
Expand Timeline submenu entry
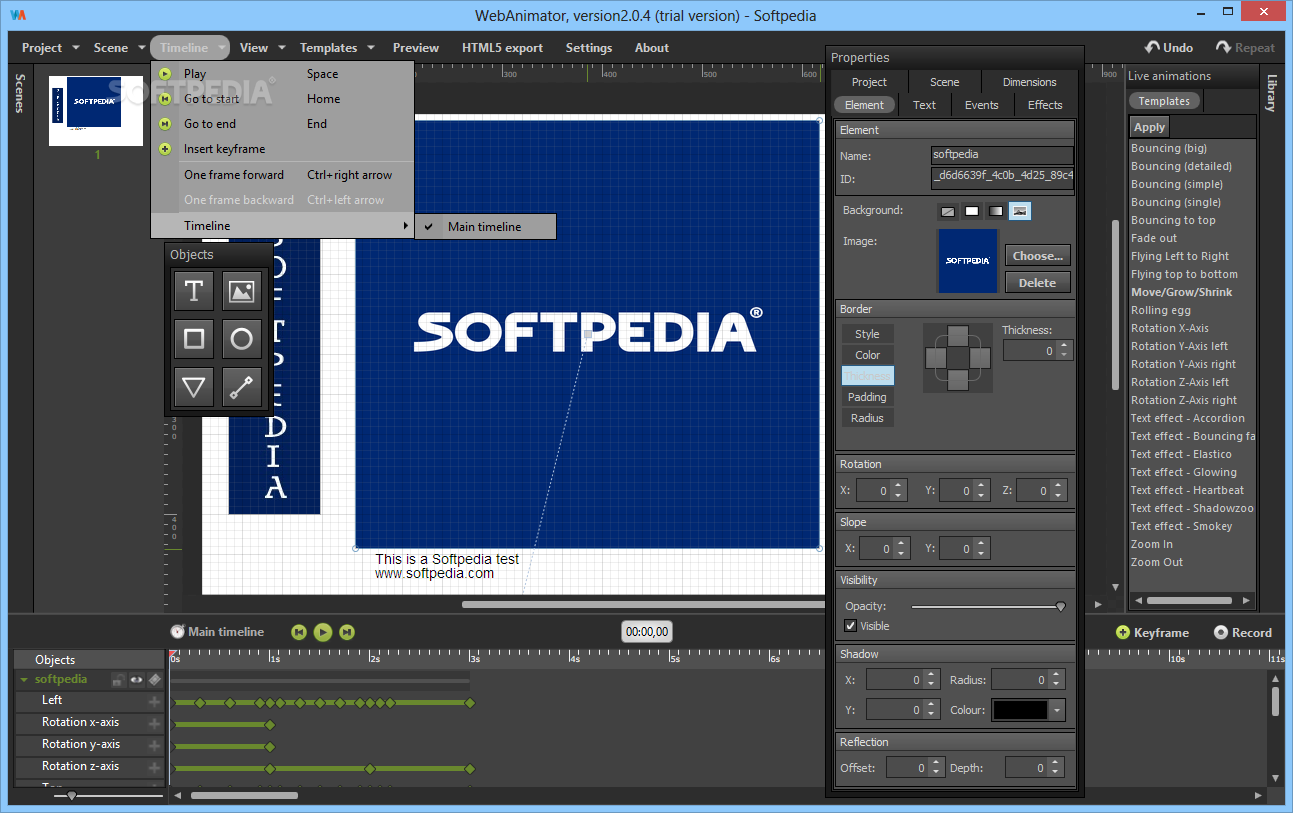(x=282, y=226)
